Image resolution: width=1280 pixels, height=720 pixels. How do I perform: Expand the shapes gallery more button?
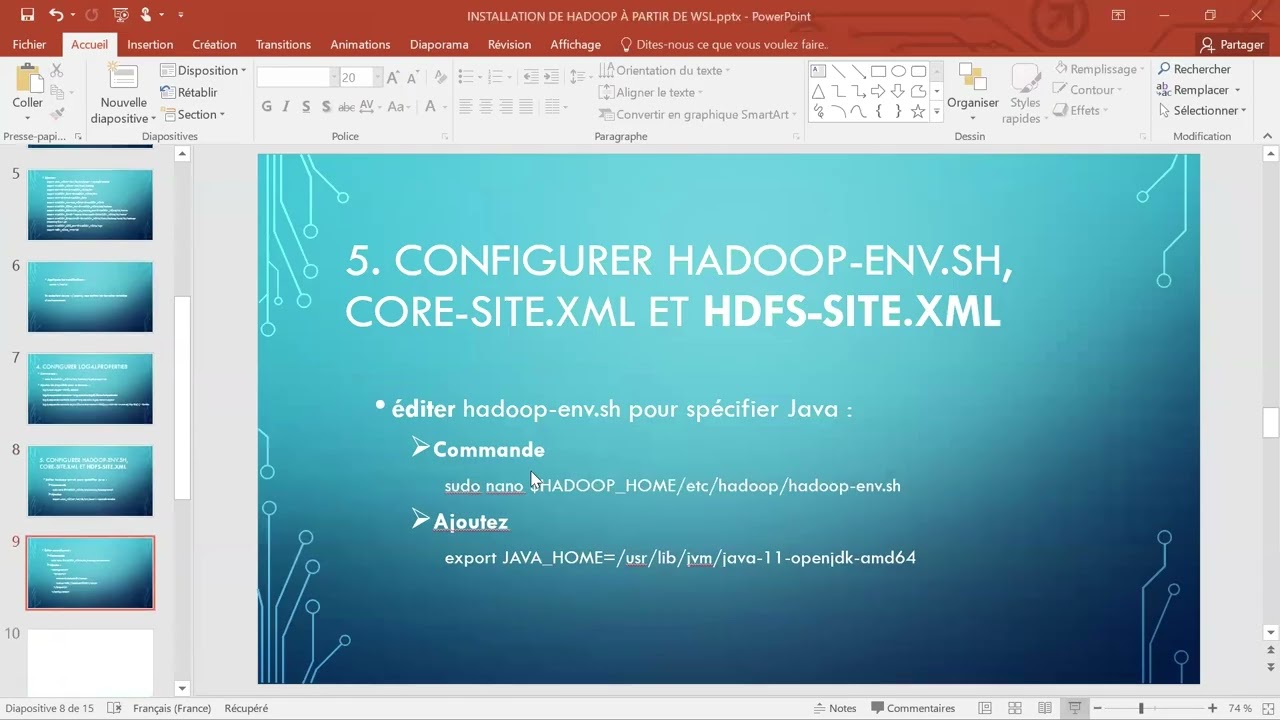click(x=937, y=112)
